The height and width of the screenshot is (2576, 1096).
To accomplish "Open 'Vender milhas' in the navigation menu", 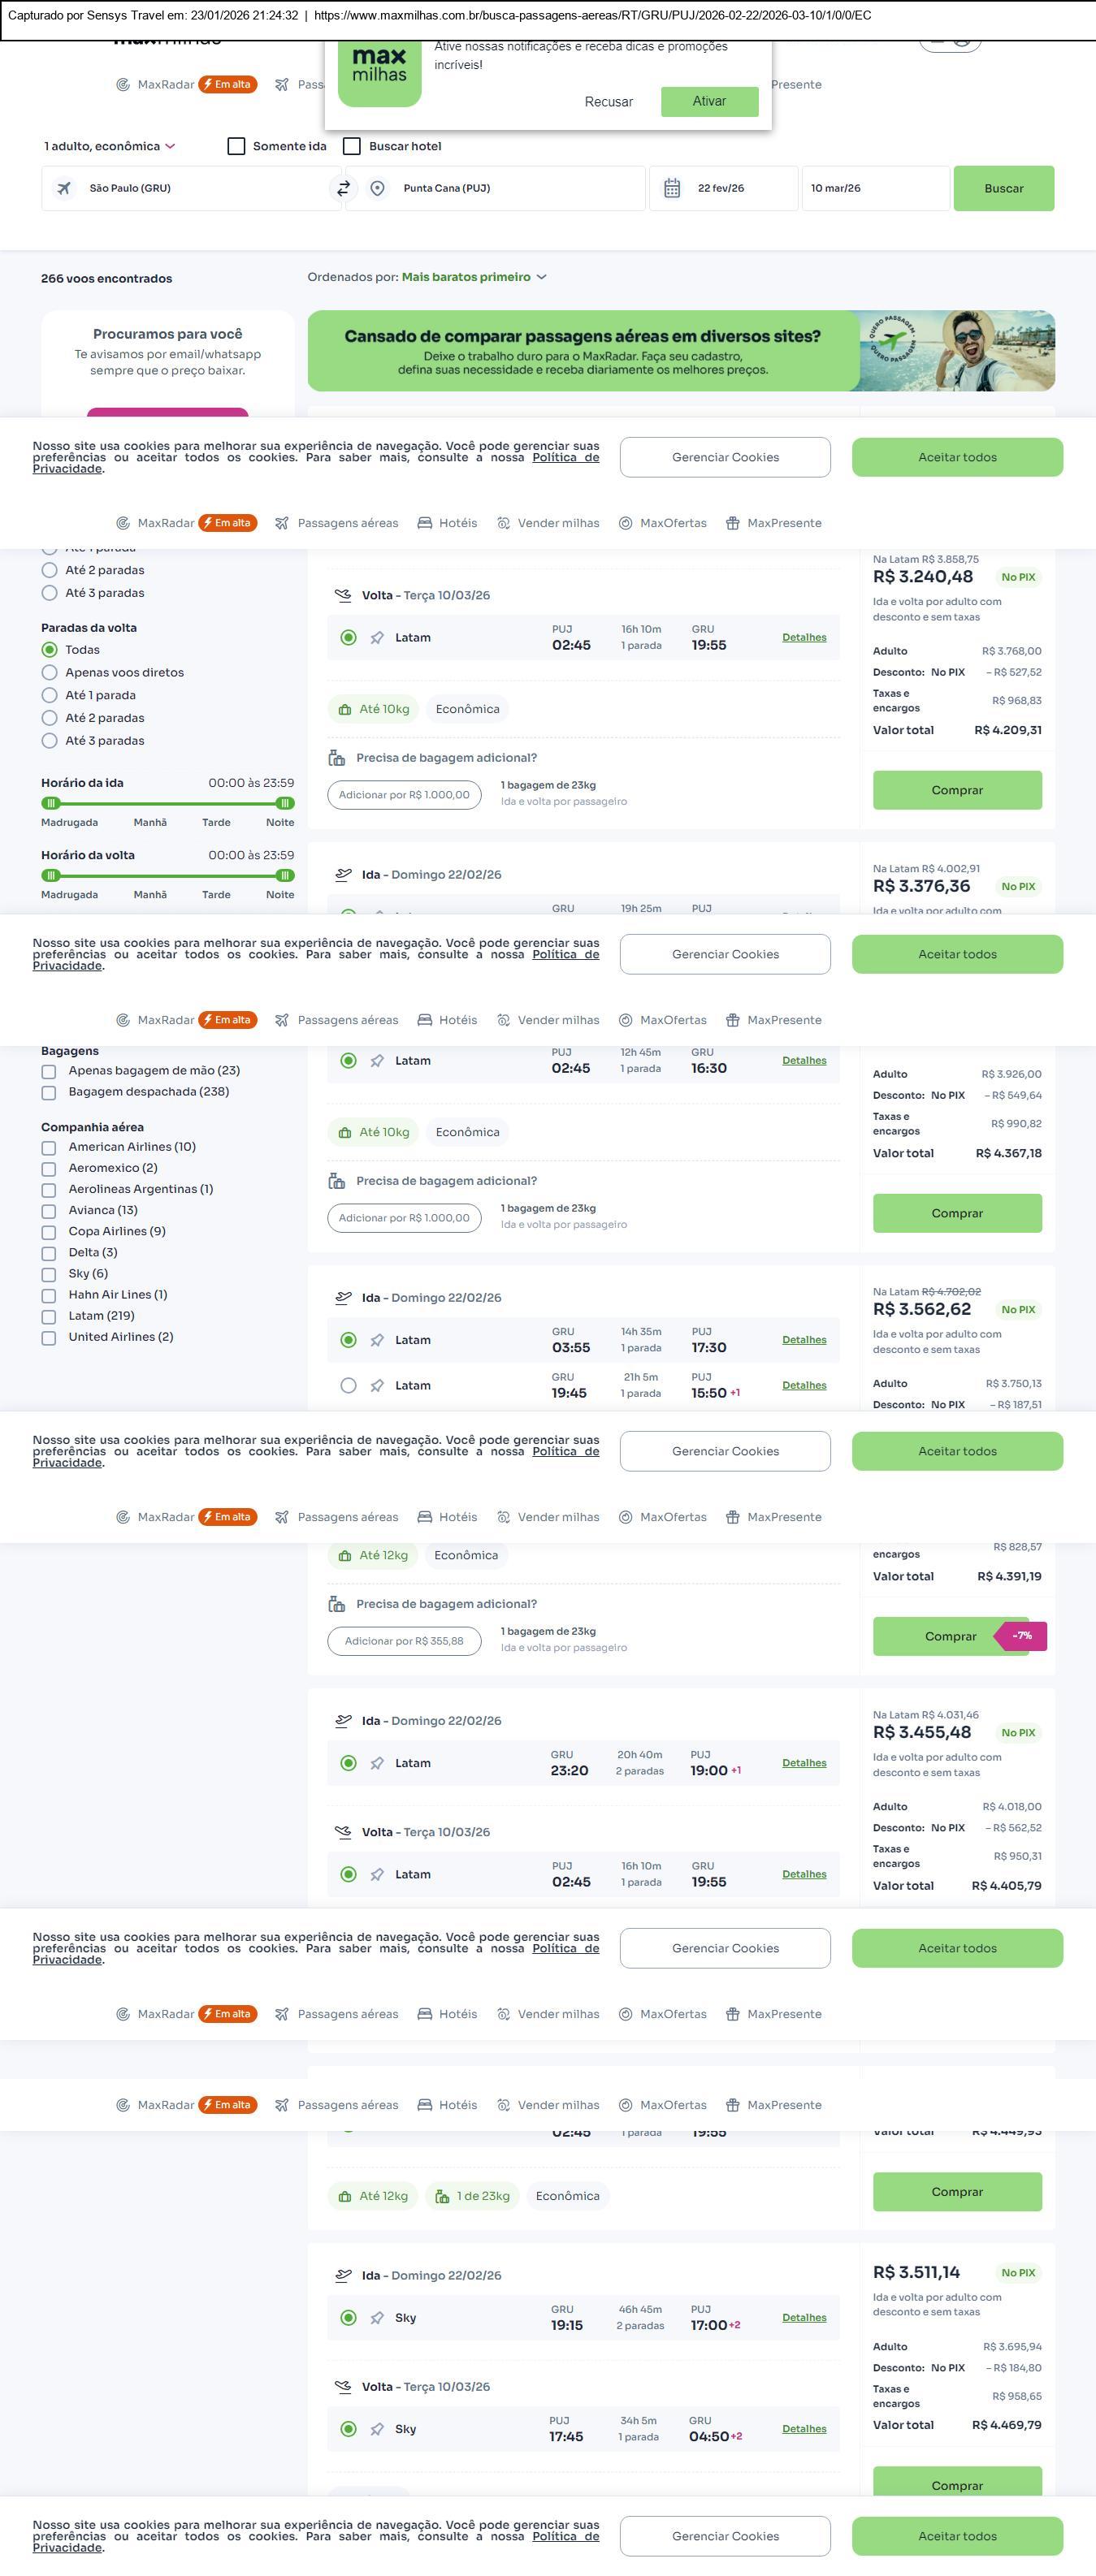I will (558, 523).
